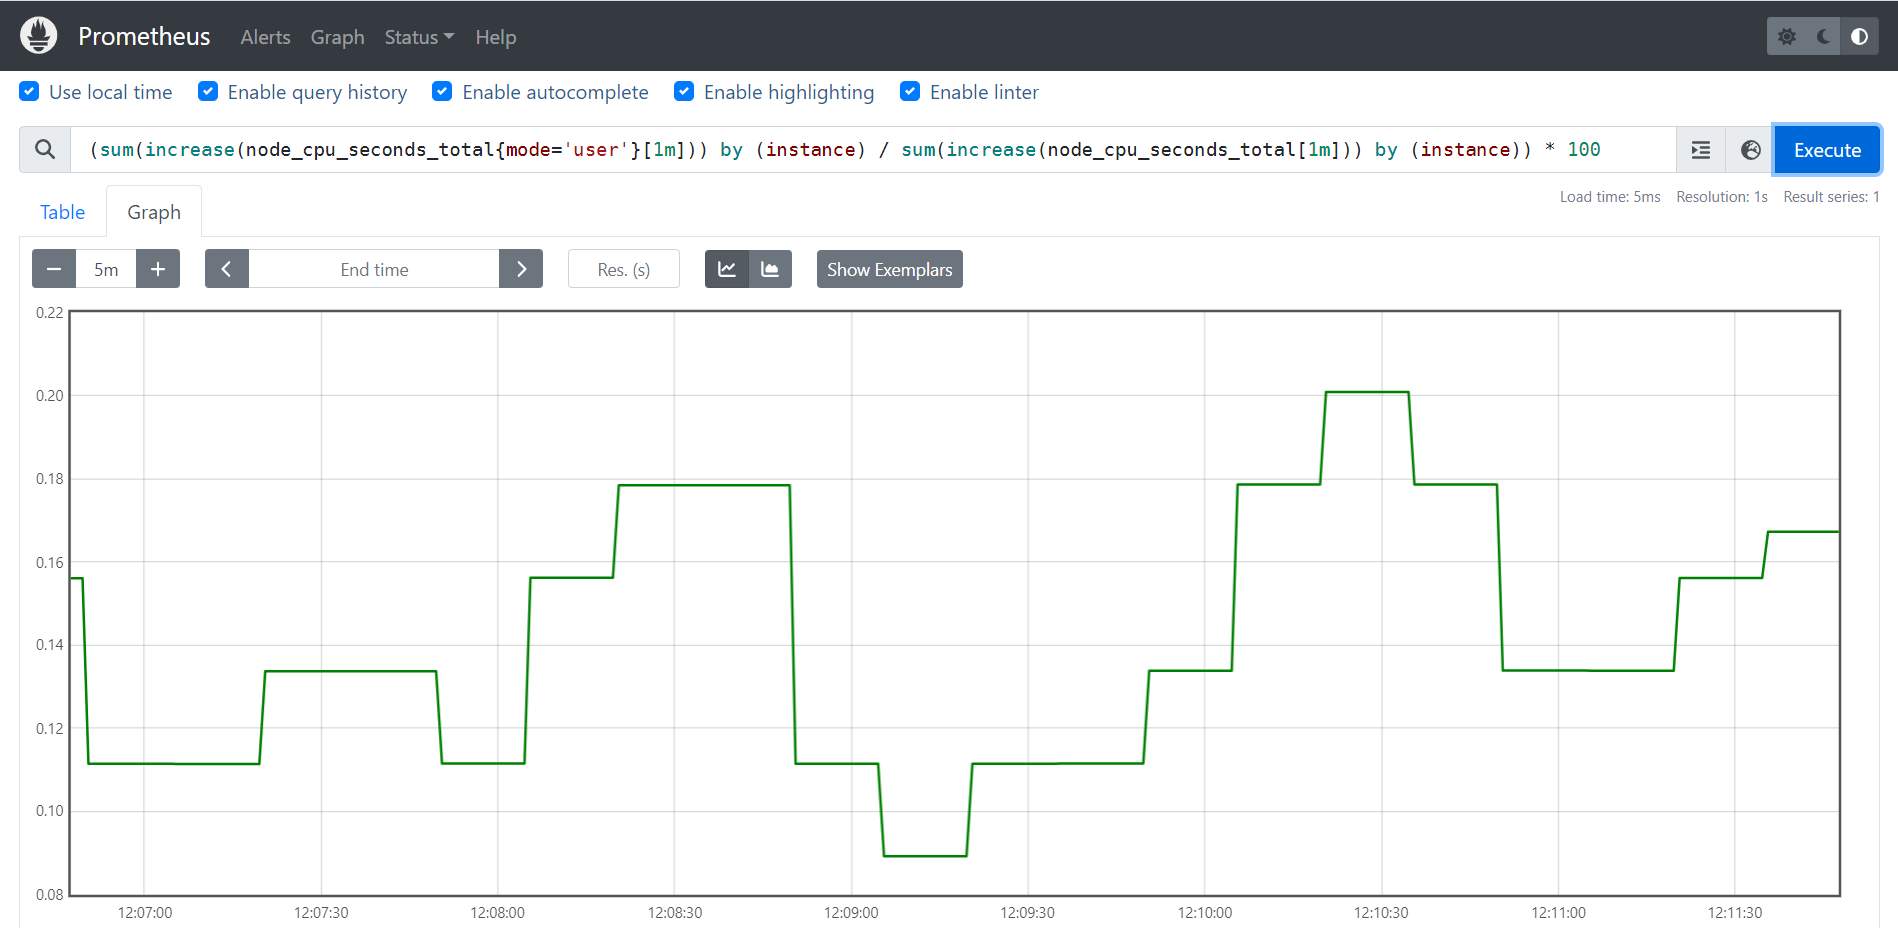Screen dimensions: 1898x928
Task: Click the 12:07:00 x-axis label
Action: coord(145,912)
